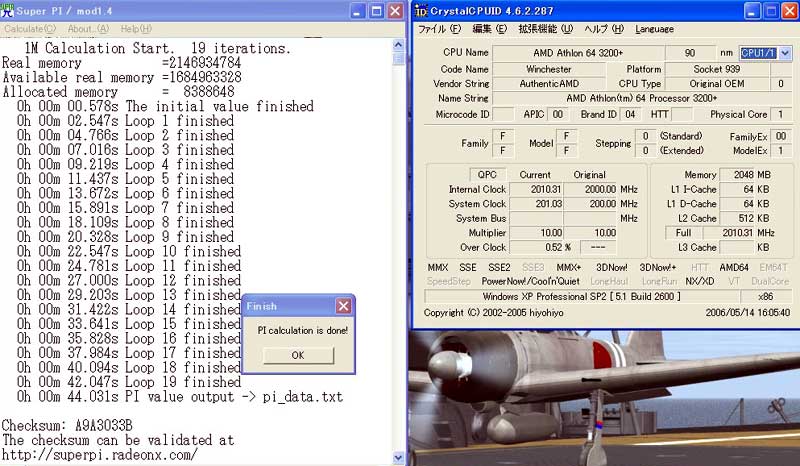Click the 'PI value output -> pi_data.txt' line
Viewport: 800px width, 466px height.
point(180,397)
